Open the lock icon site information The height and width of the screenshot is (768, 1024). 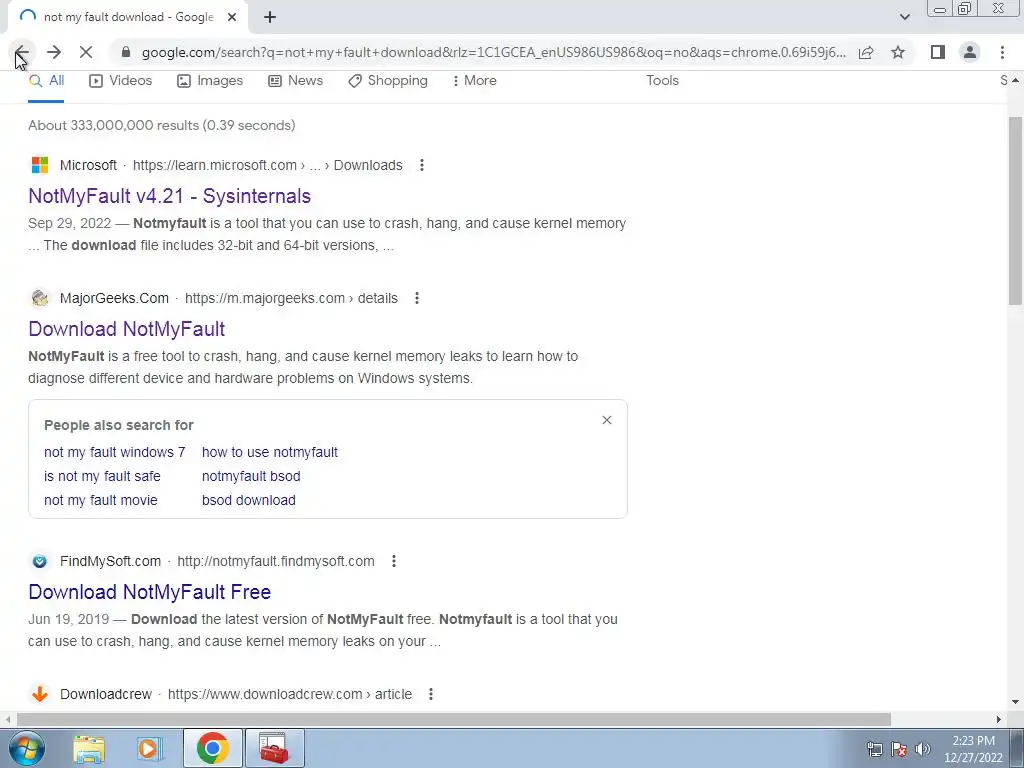click(x=126, y=52)
